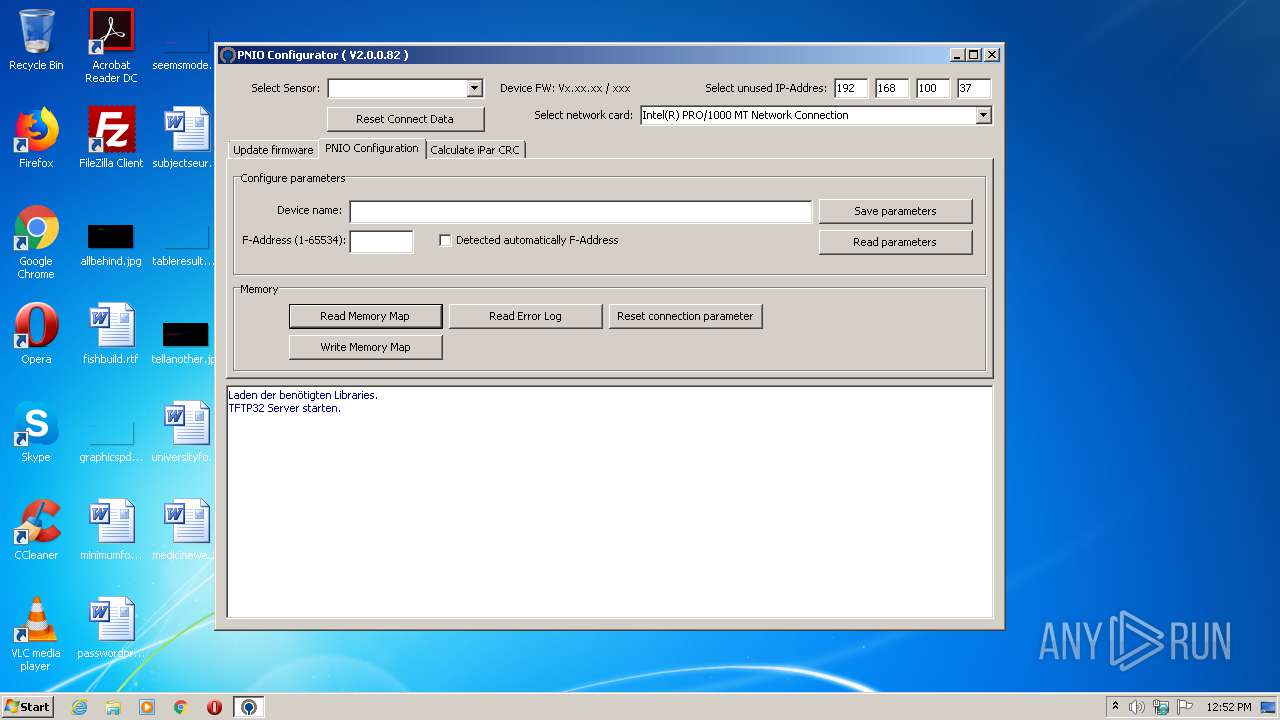Open Internet Explorer in taskbar
The height and width of the screenshot is (720, 1280).
click(x=79, y=707)
